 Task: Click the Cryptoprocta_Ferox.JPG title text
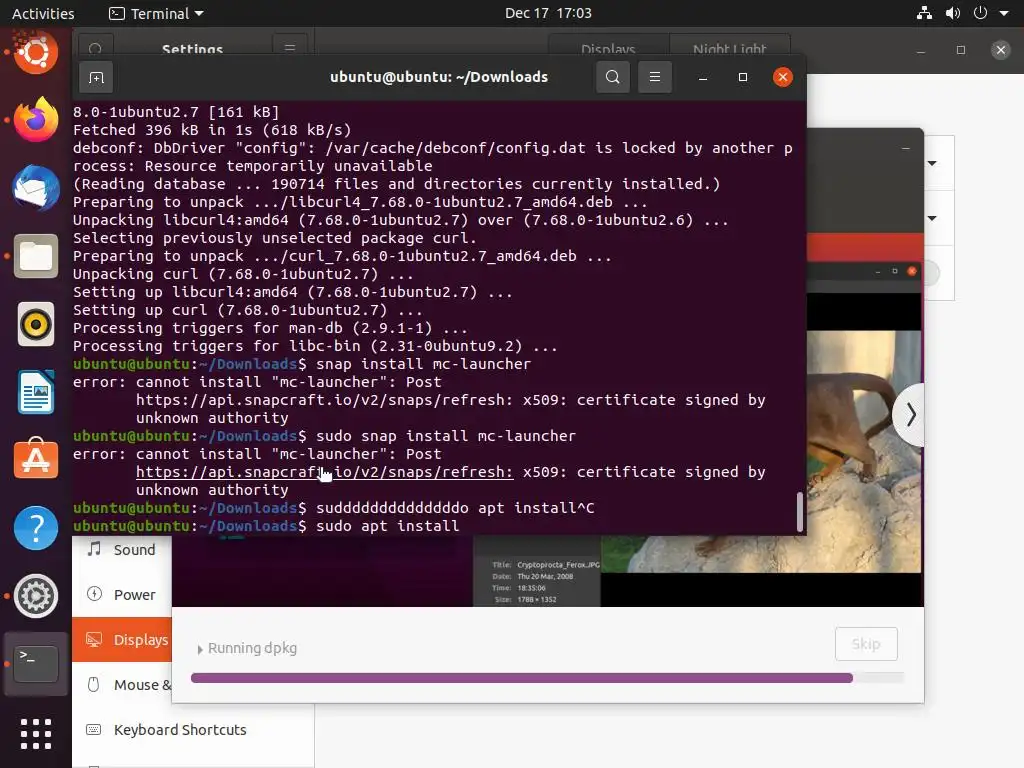click(x=558, y=565)
